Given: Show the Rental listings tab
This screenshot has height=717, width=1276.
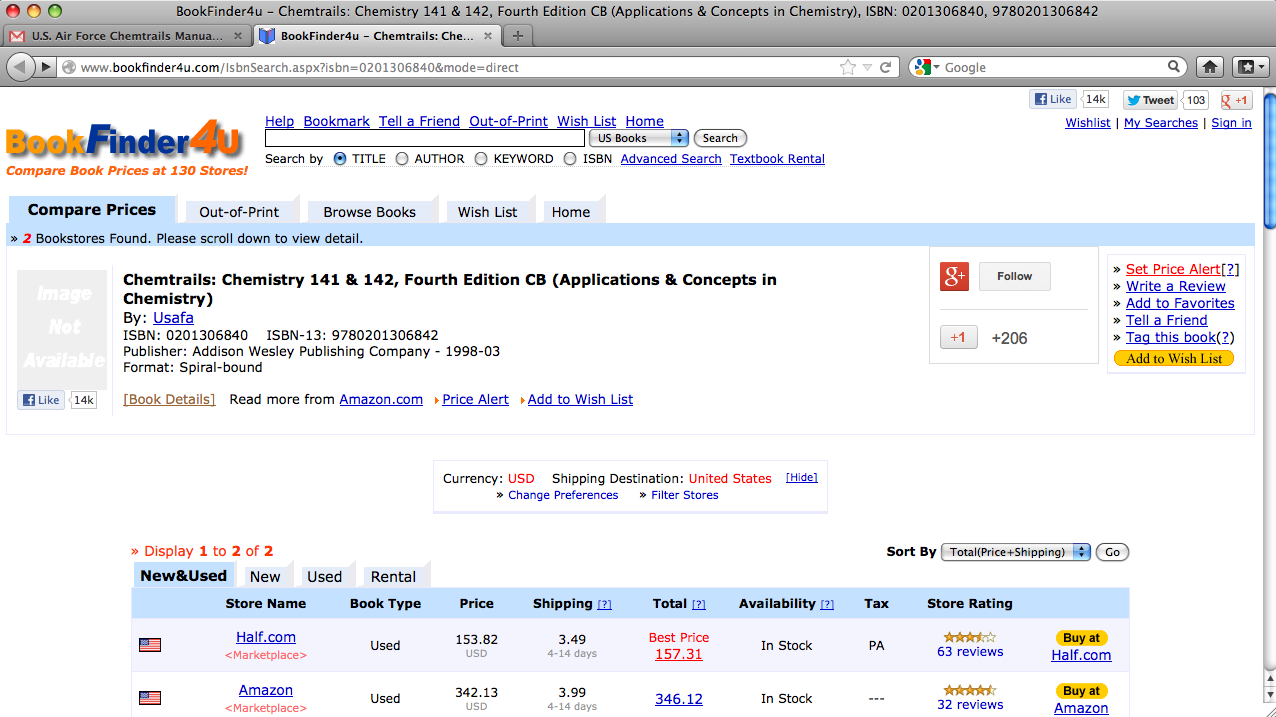Looking at the screenshot, I should (393, 576).
